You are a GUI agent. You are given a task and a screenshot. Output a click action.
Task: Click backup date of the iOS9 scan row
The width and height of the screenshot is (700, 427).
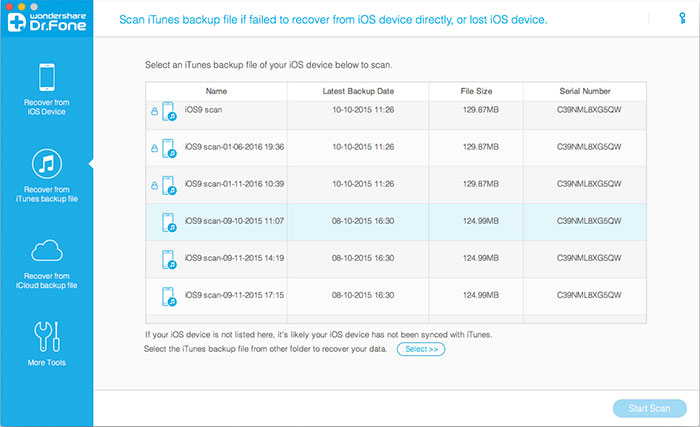click(363, 109)
